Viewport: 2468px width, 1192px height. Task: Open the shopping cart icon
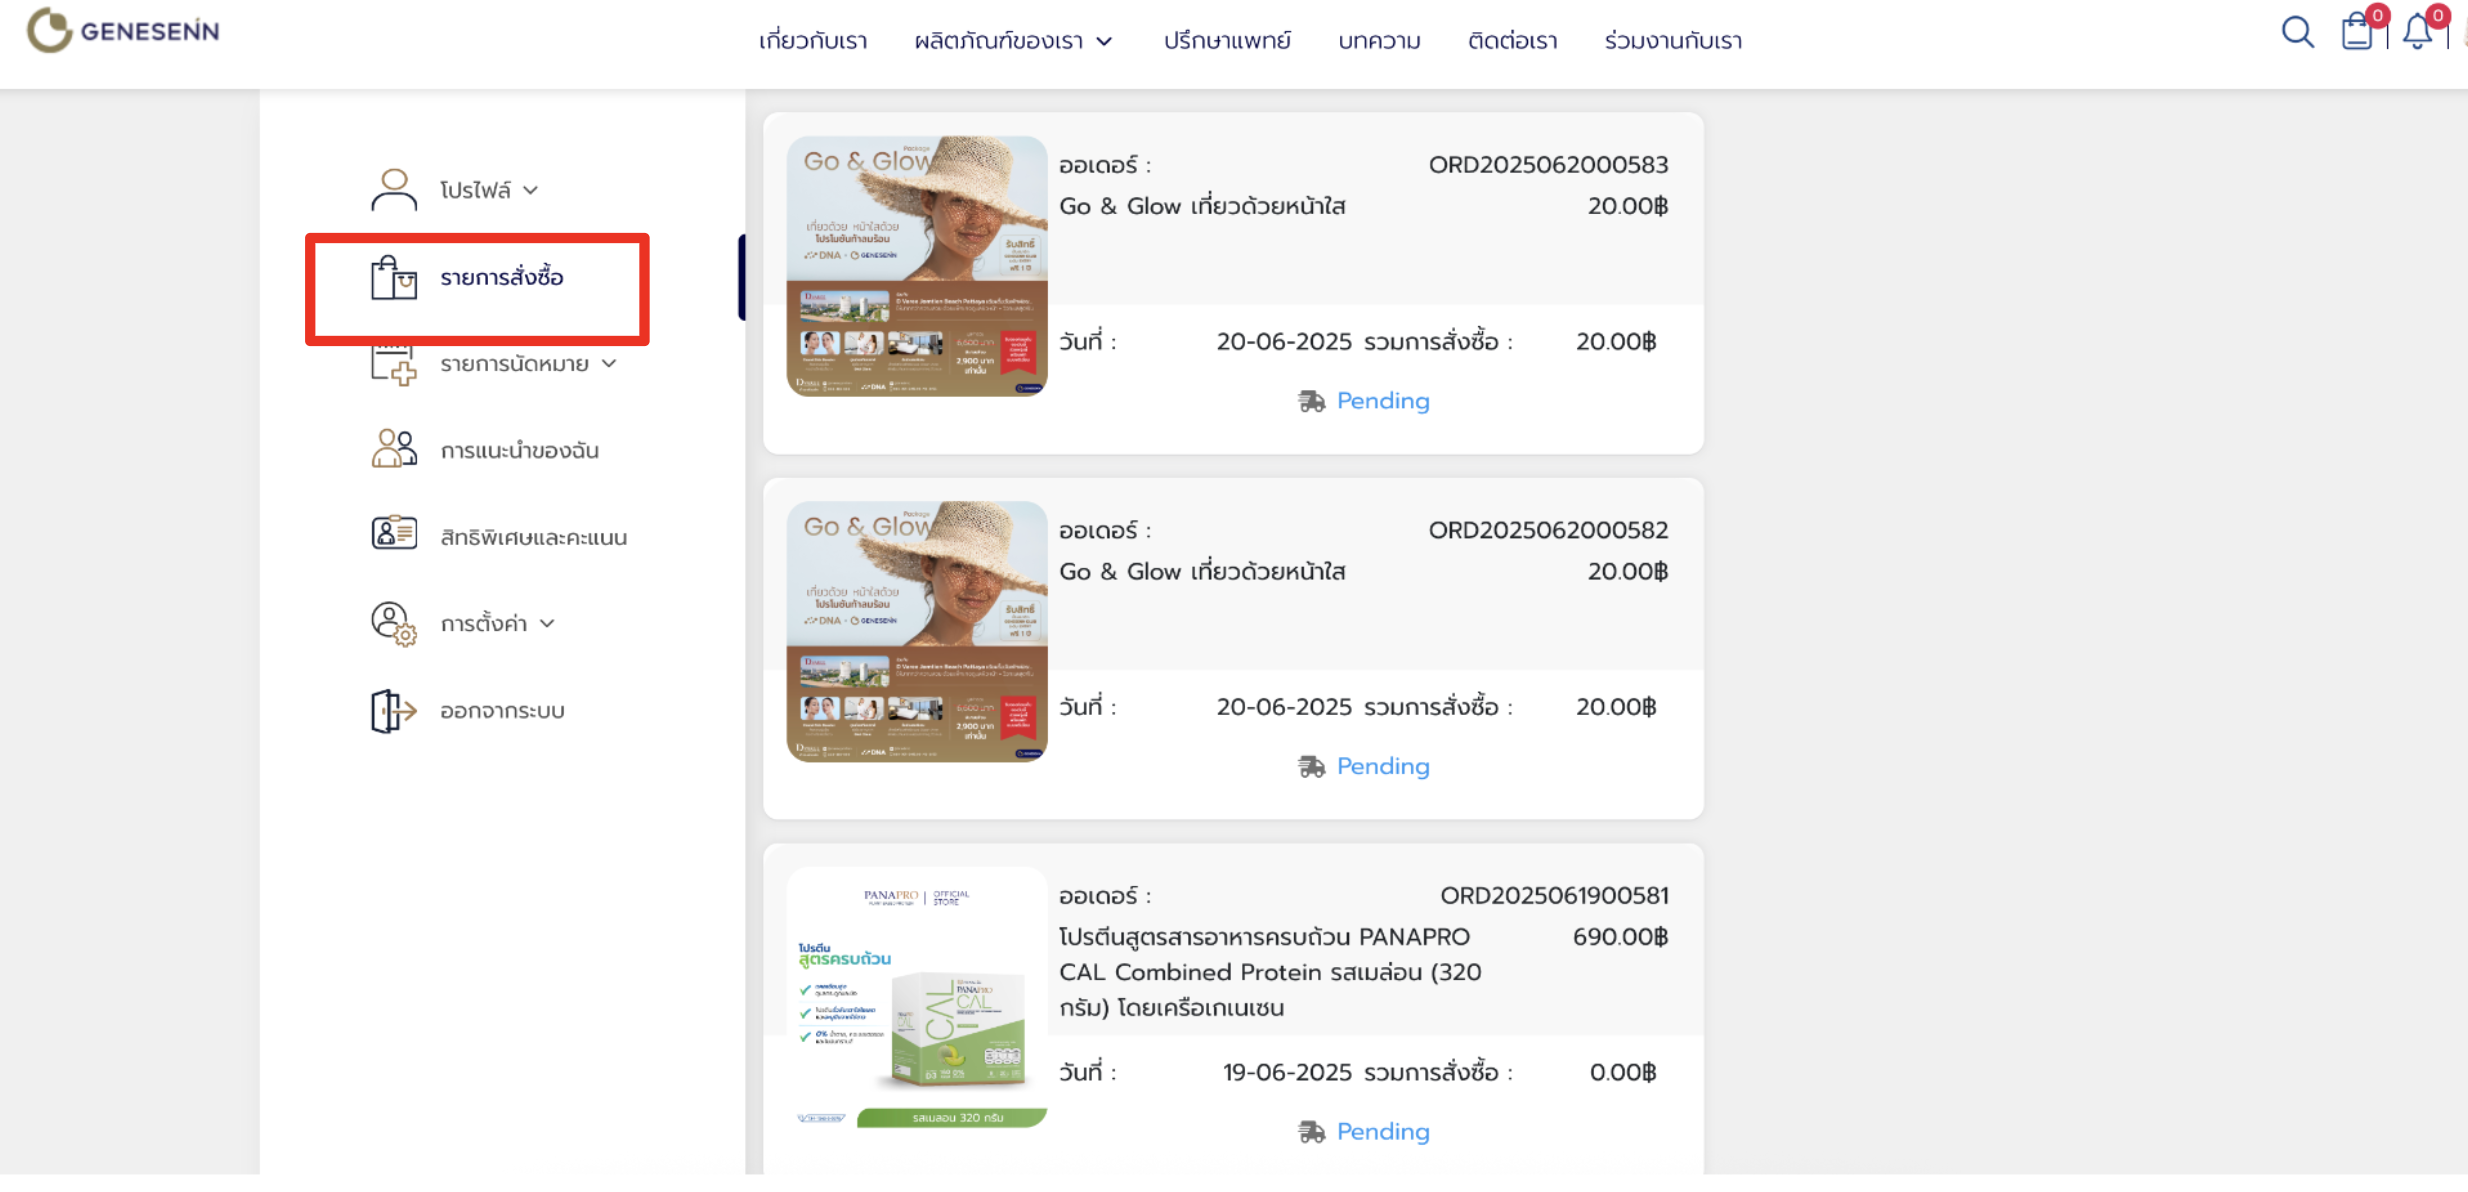2357,32
